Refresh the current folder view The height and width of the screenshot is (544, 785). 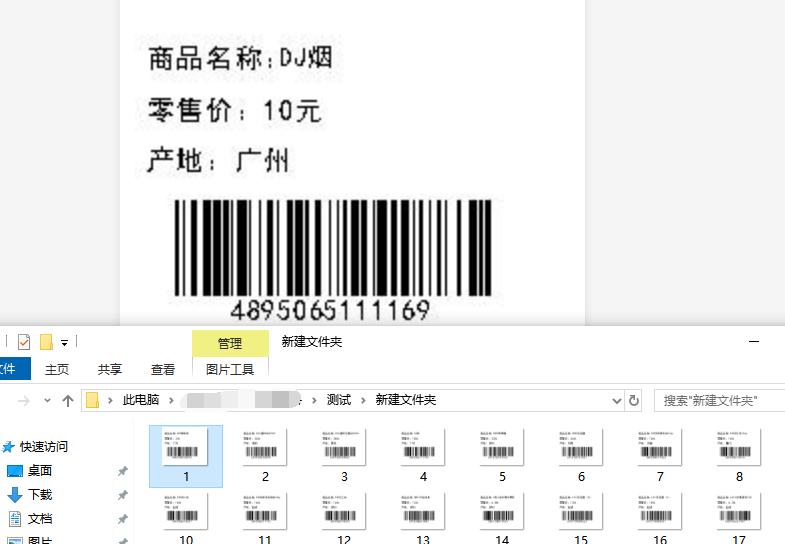[x=634, y=400]
